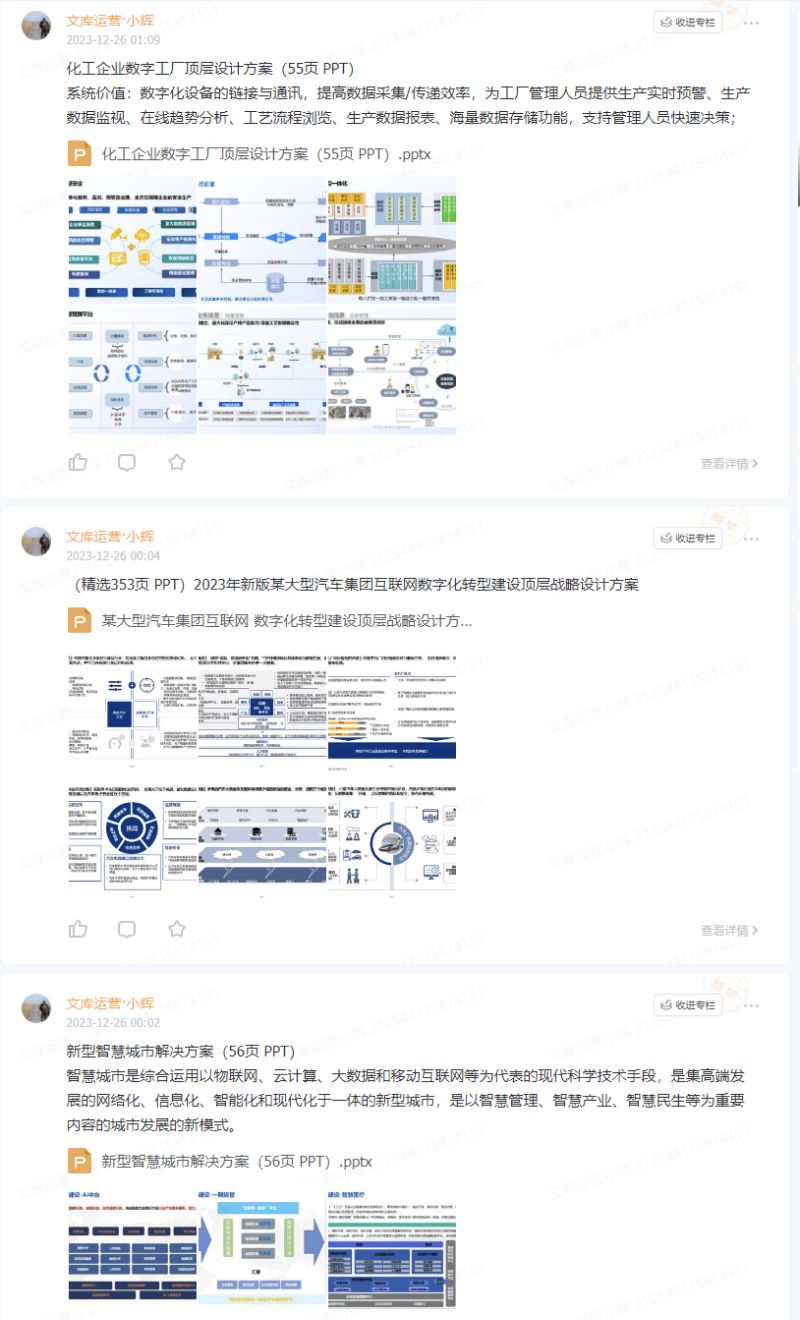The height and width of the screenshot is (1320, 800).
Task: Click the comment icon on the second post
Action: click(127, 928)
